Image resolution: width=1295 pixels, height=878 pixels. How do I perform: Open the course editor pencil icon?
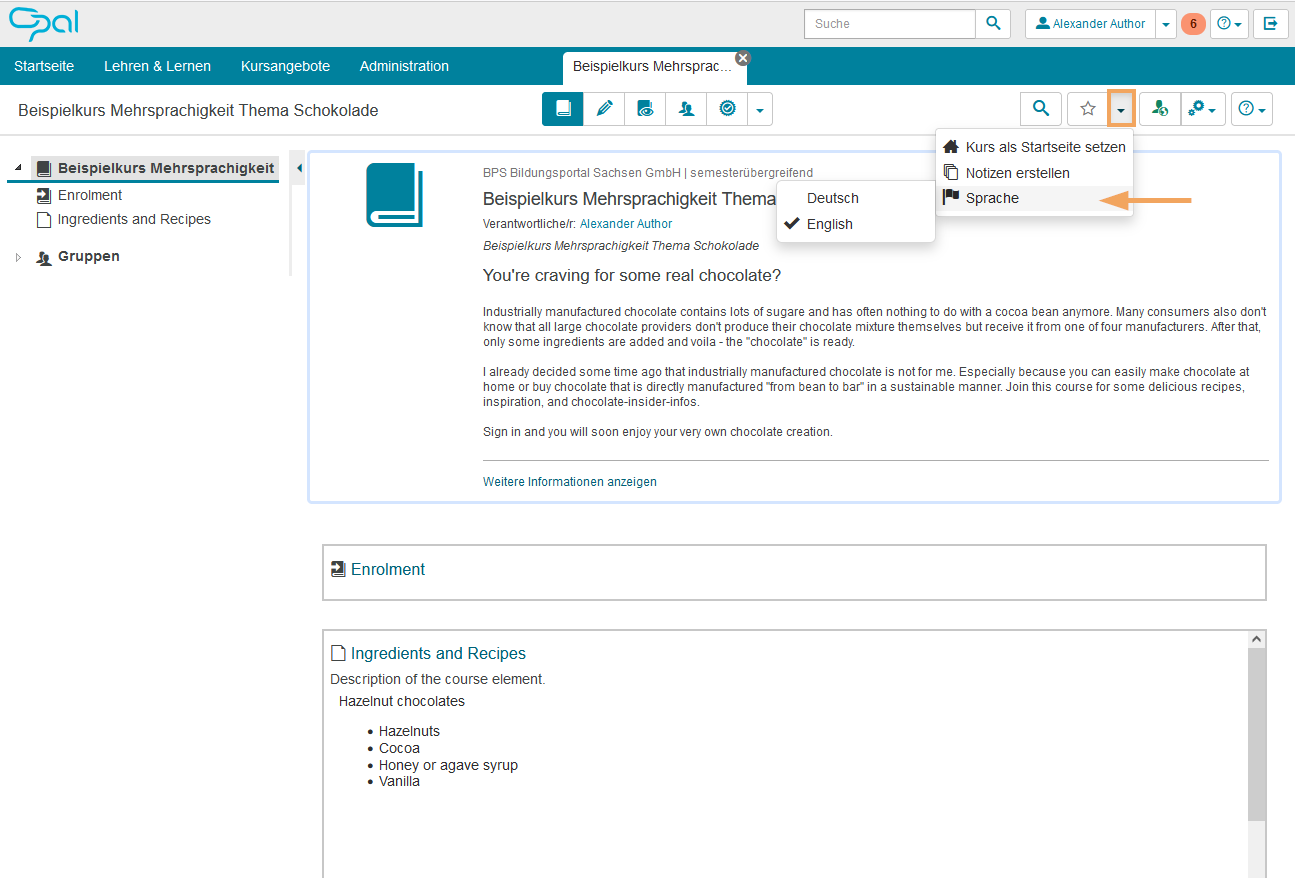coord(604,109)
